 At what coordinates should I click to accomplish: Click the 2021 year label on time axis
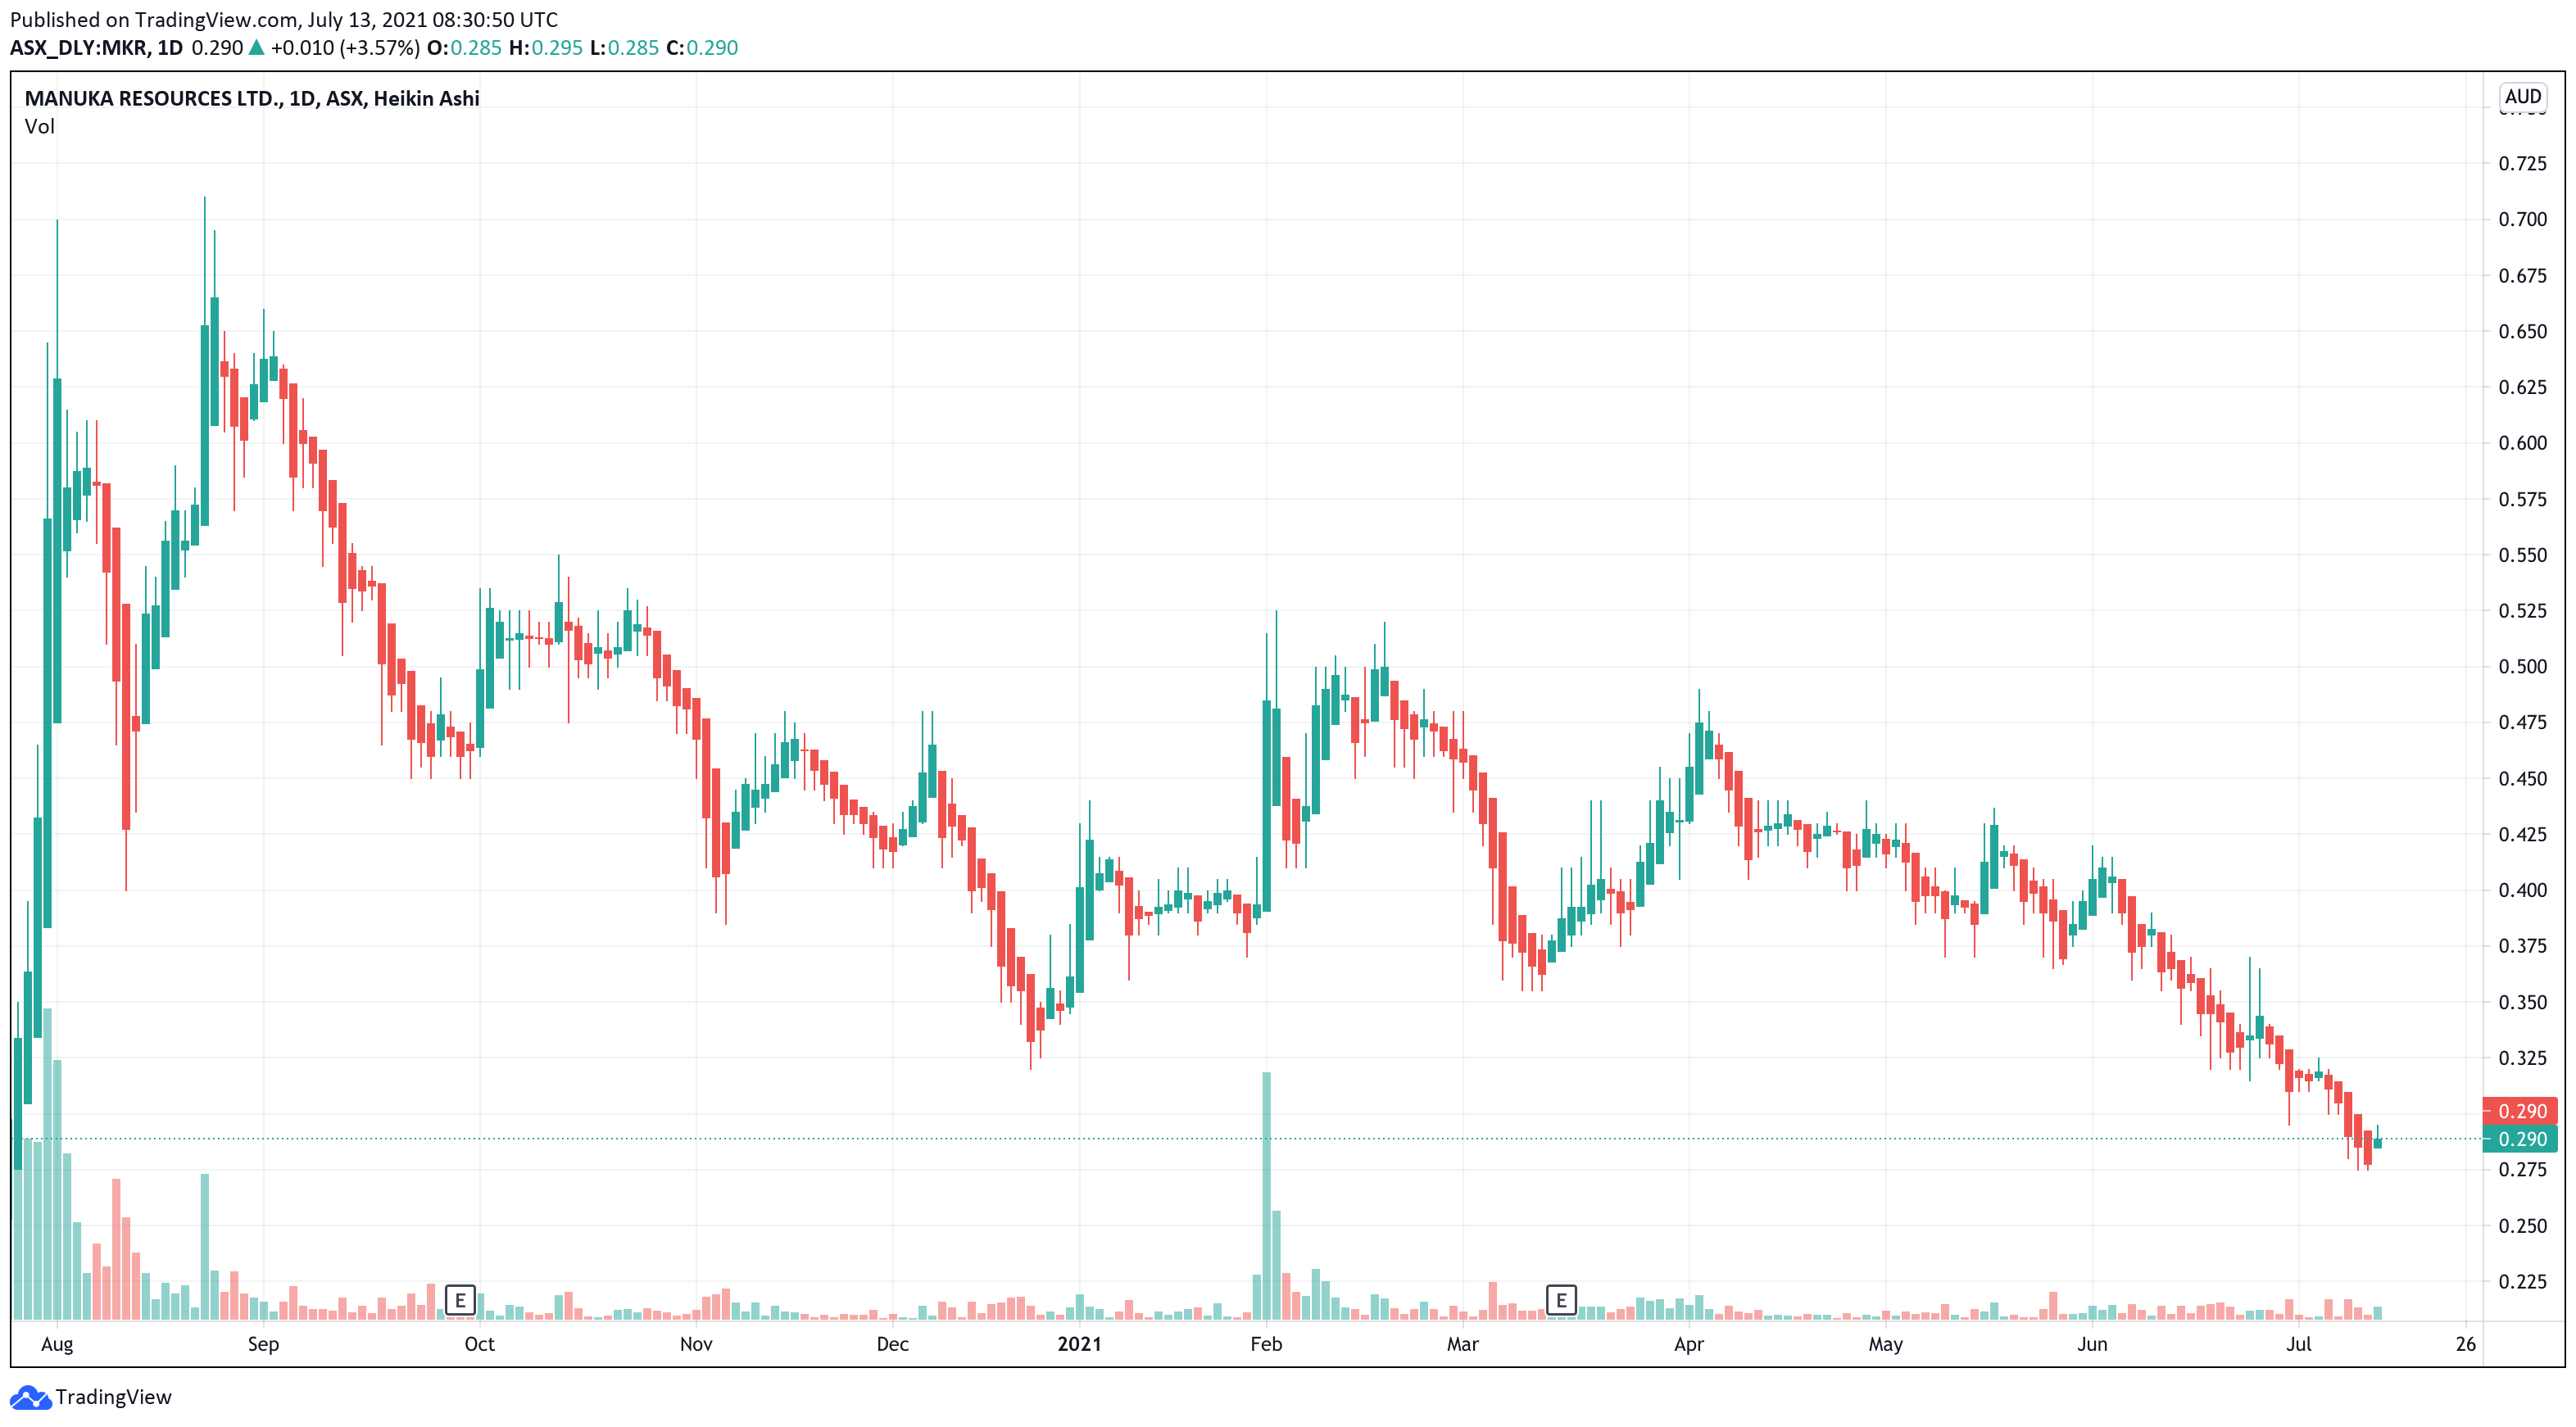coord(1079,1344)
